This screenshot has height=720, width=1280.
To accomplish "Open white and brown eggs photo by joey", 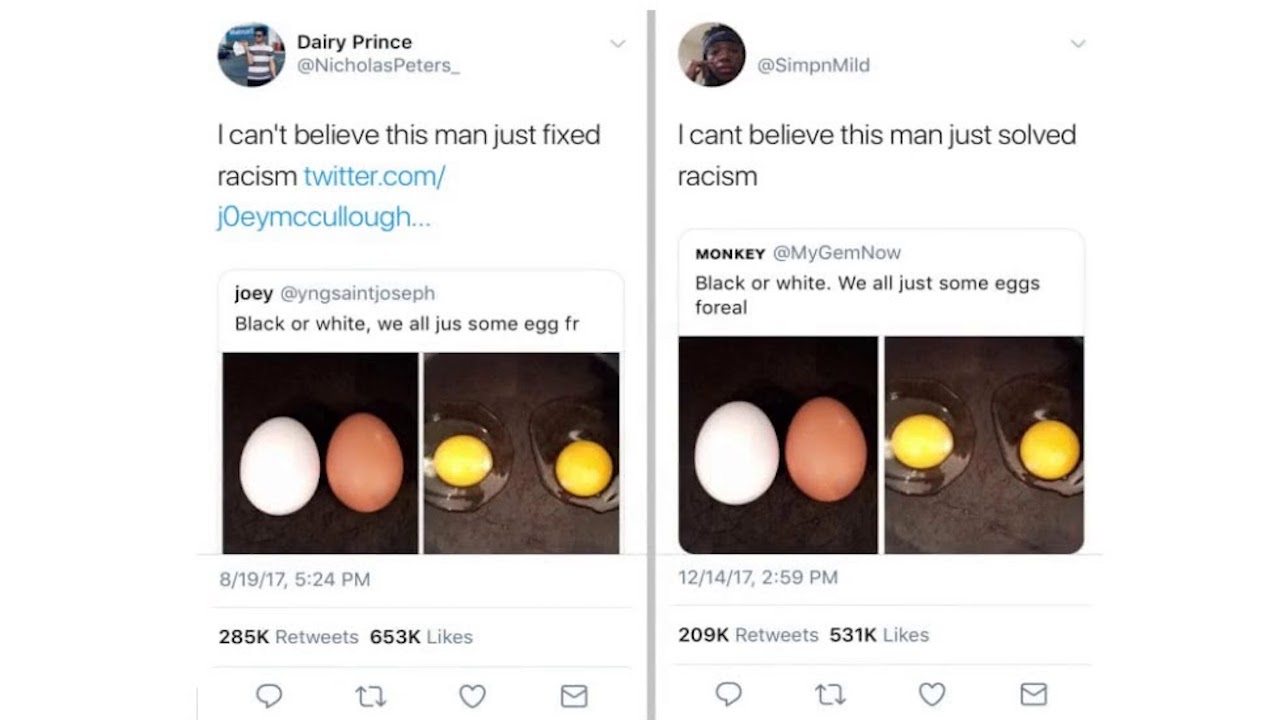I will click(320, 453).
